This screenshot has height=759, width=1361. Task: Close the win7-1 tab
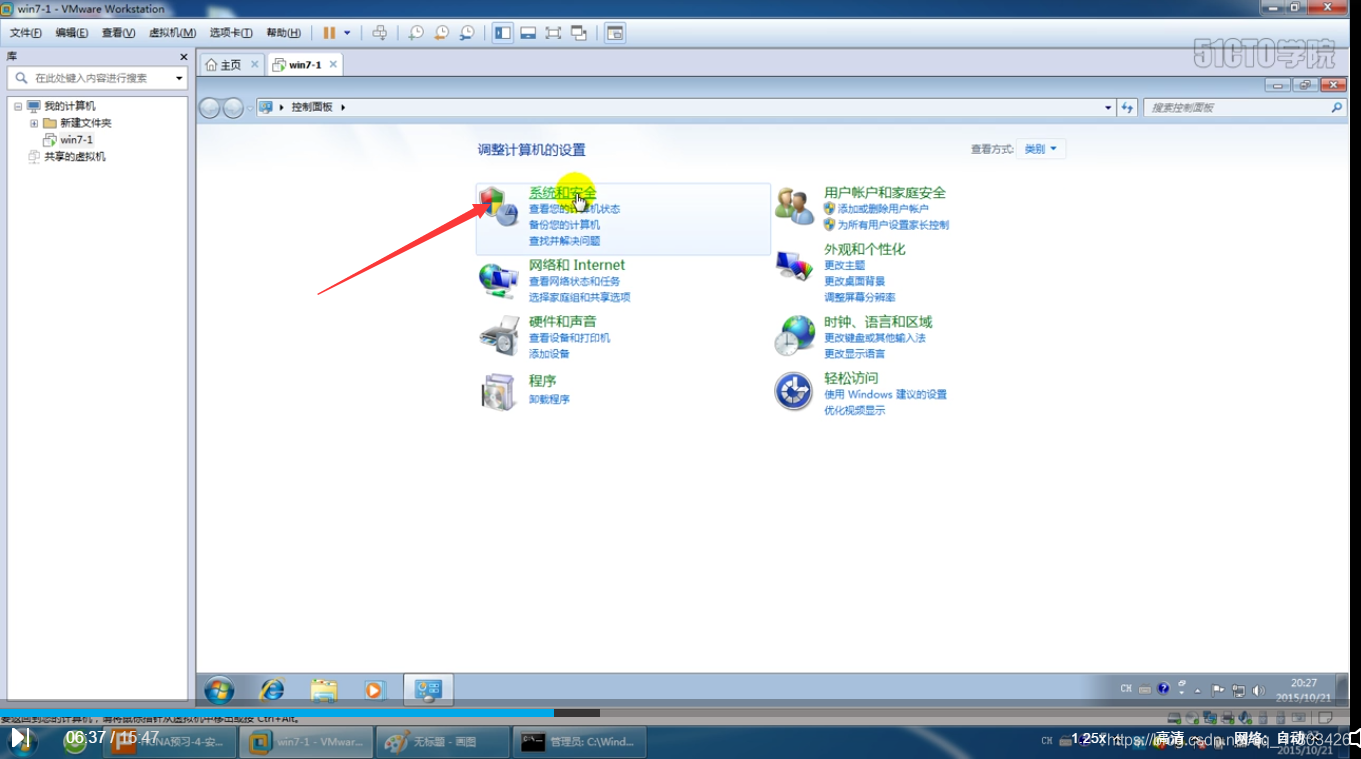click(333, 64)
